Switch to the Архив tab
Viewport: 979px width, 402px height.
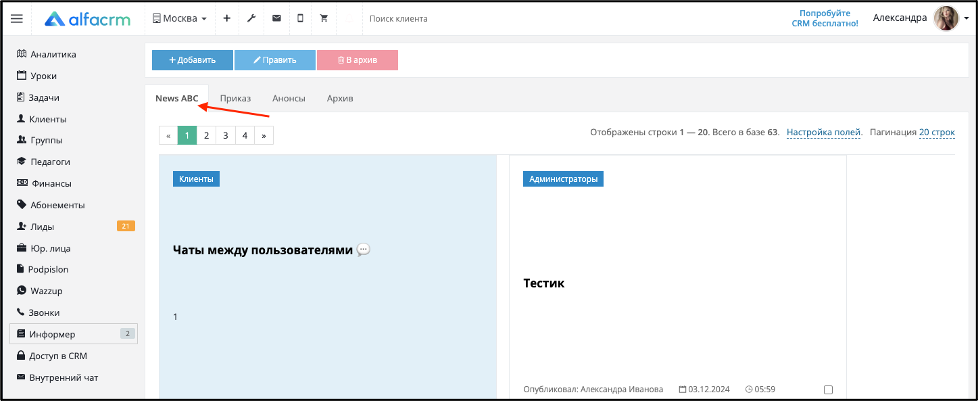tap(340, 98)
